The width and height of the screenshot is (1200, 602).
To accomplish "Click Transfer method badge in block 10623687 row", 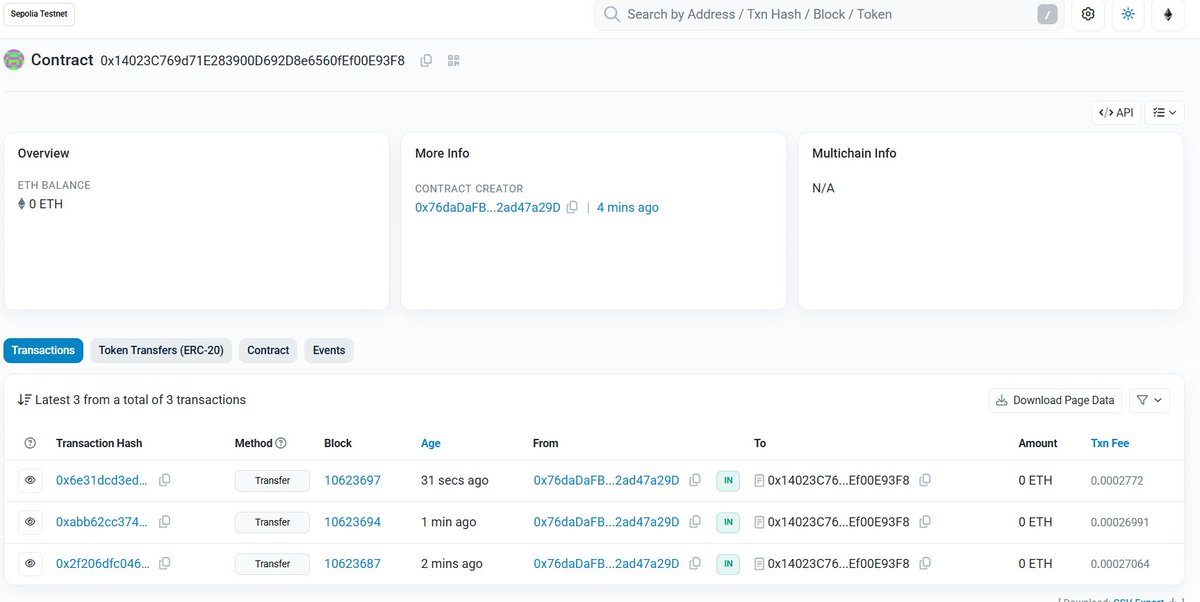I will click(272, 564).
